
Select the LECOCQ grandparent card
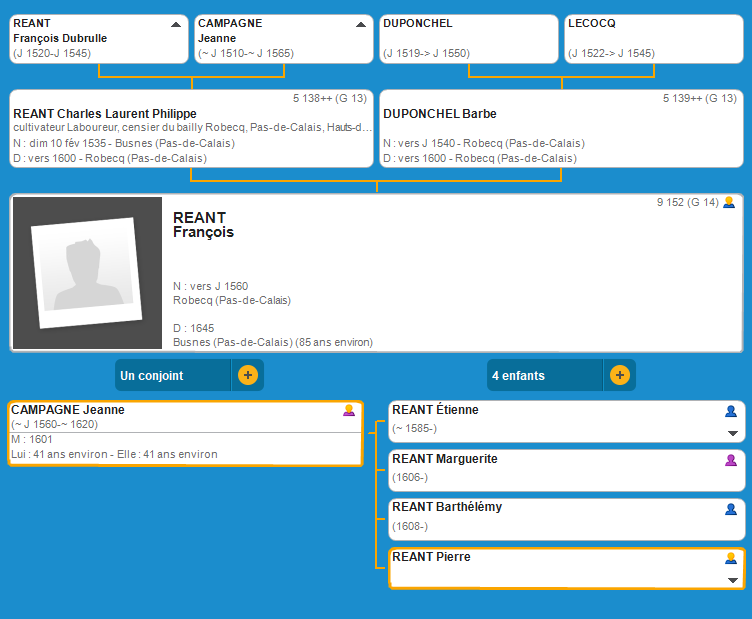coord(654,38)
